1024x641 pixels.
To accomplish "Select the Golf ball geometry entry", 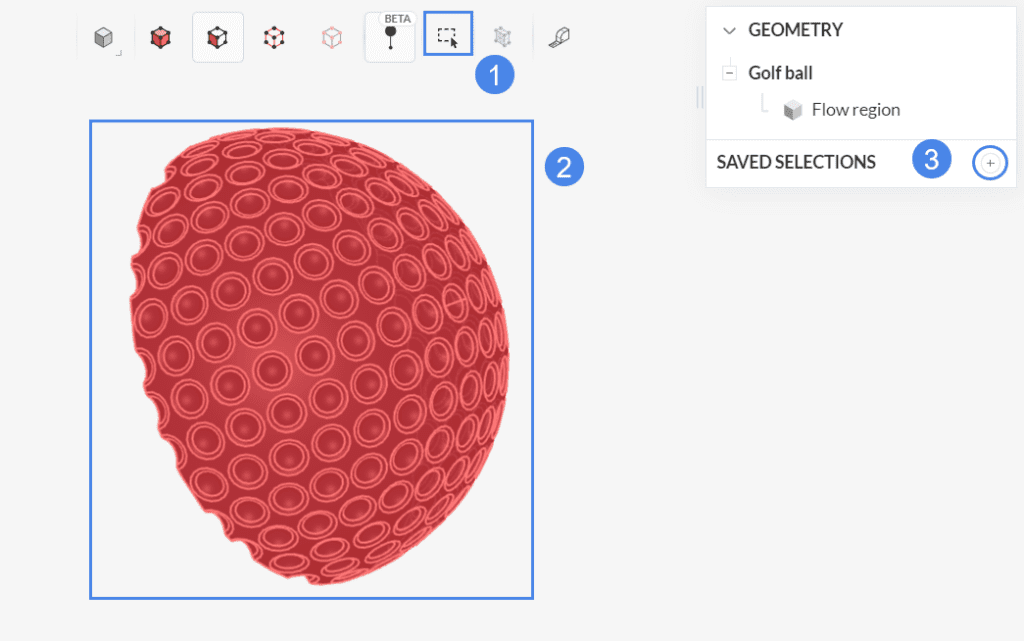I will (x=780, y=72).
